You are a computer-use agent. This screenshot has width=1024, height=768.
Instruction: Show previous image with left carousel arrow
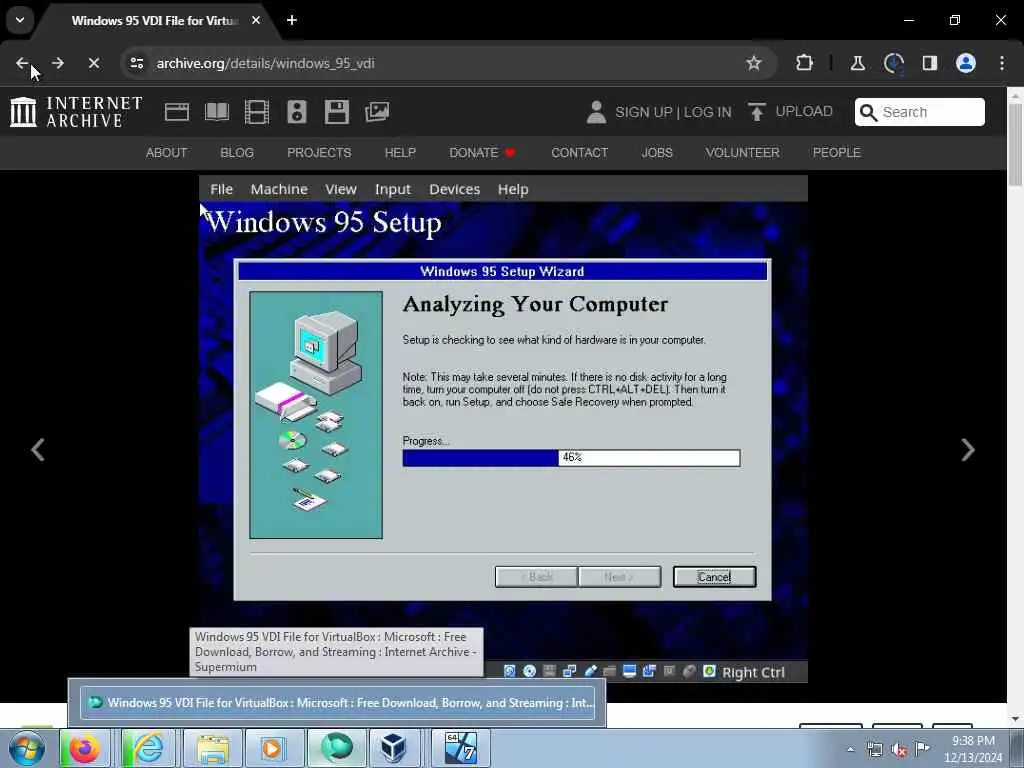pyautogui.click(x=37, y=449)
